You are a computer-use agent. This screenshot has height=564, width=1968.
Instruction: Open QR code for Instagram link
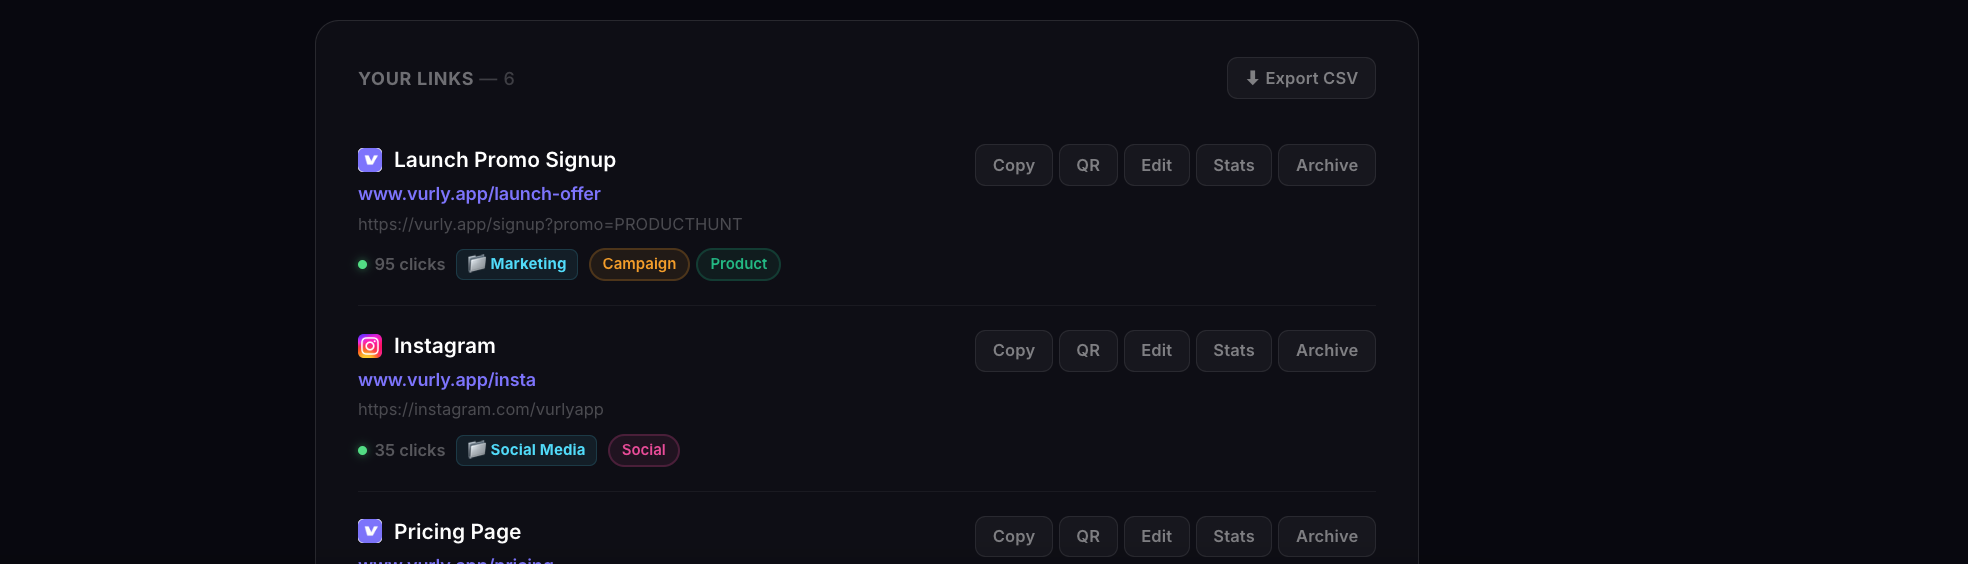coord(1088,351)
